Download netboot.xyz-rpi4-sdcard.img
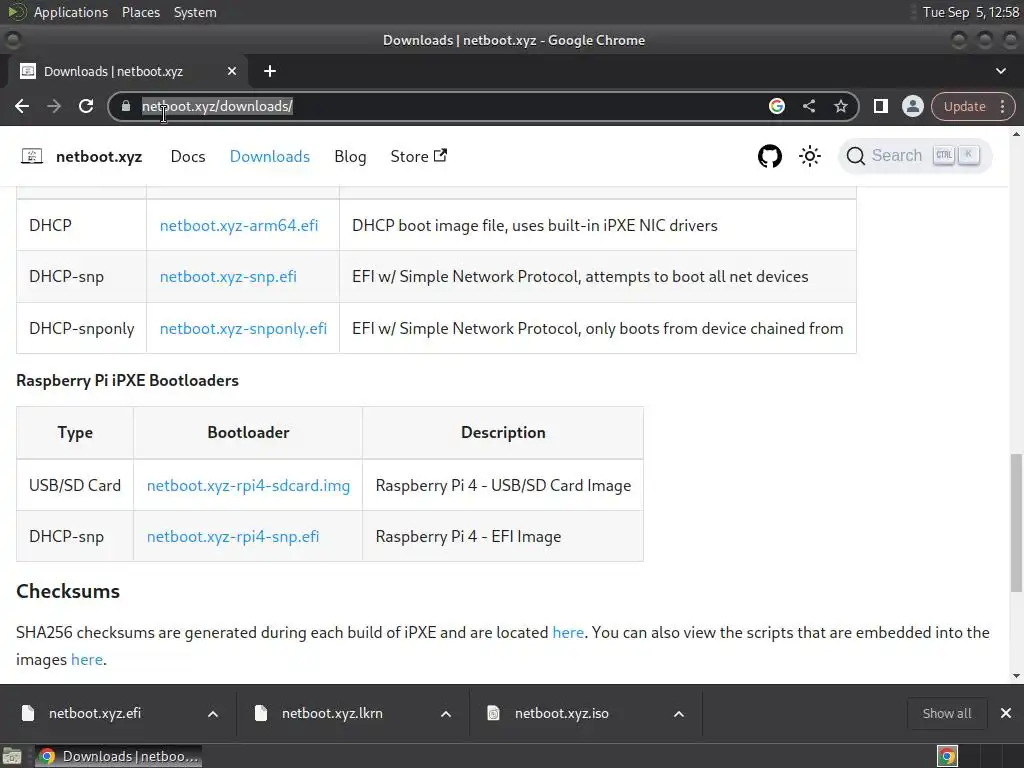Screen dimensions: 1024x768 (x=248, y=485)
